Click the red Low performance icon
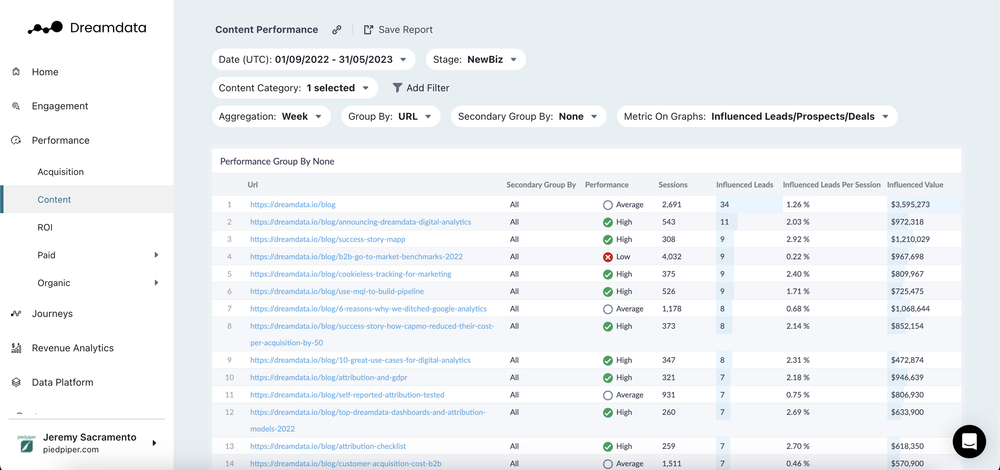 [x=608, y=257]
